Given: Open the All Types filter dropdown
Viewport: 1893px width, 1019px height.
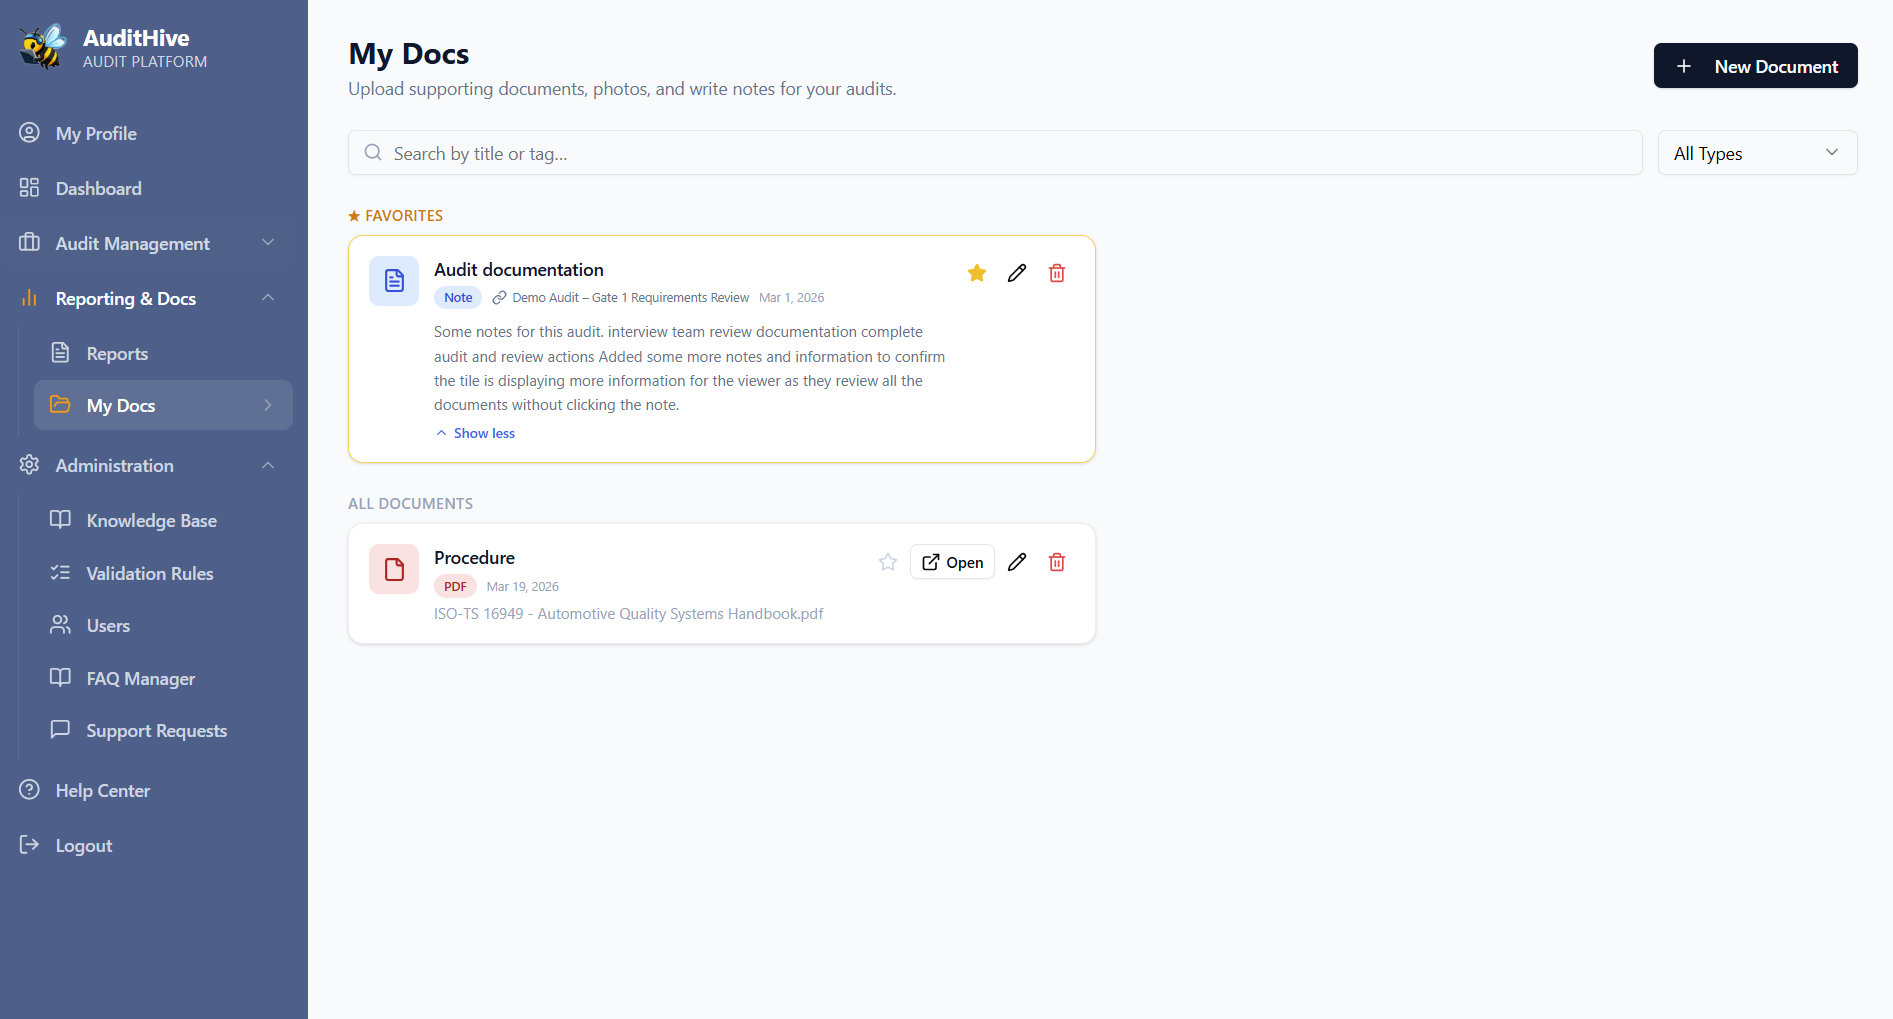Looking at the screenshot, I should tap(1756, 153).
